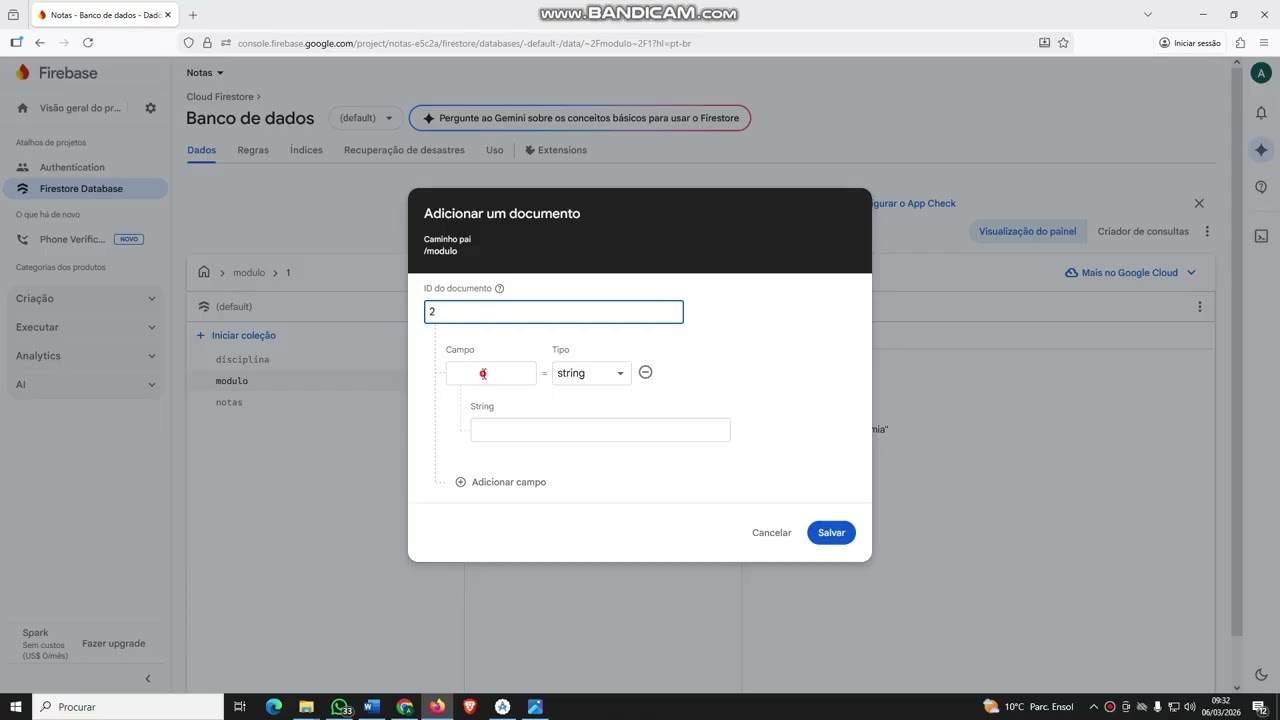
Task: Click Iniciar coleção
Action: click(x=236, y=336)
